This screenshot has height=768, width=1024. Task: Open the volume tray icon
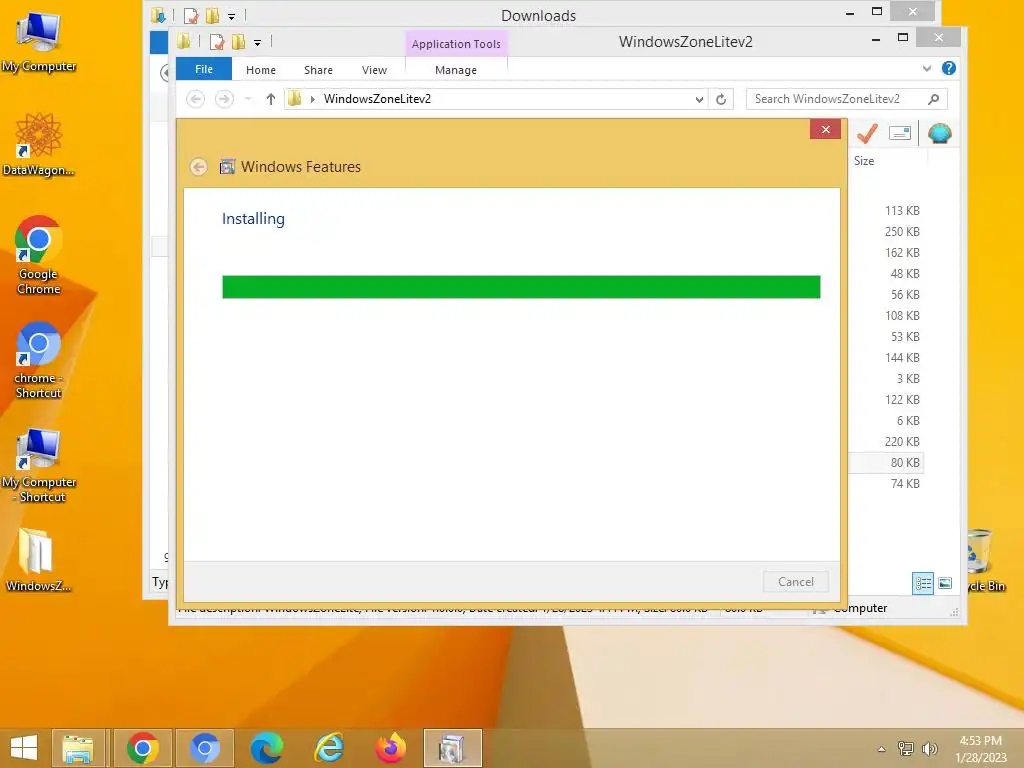929,749
